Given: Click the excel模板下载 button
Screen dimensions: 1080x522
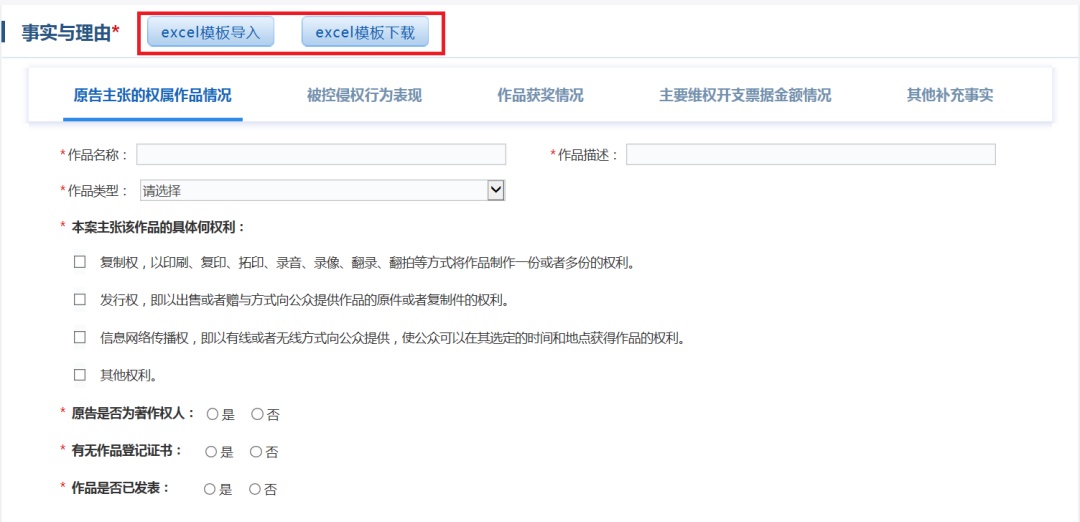Looking at the screenshot, I should (365, 32).
